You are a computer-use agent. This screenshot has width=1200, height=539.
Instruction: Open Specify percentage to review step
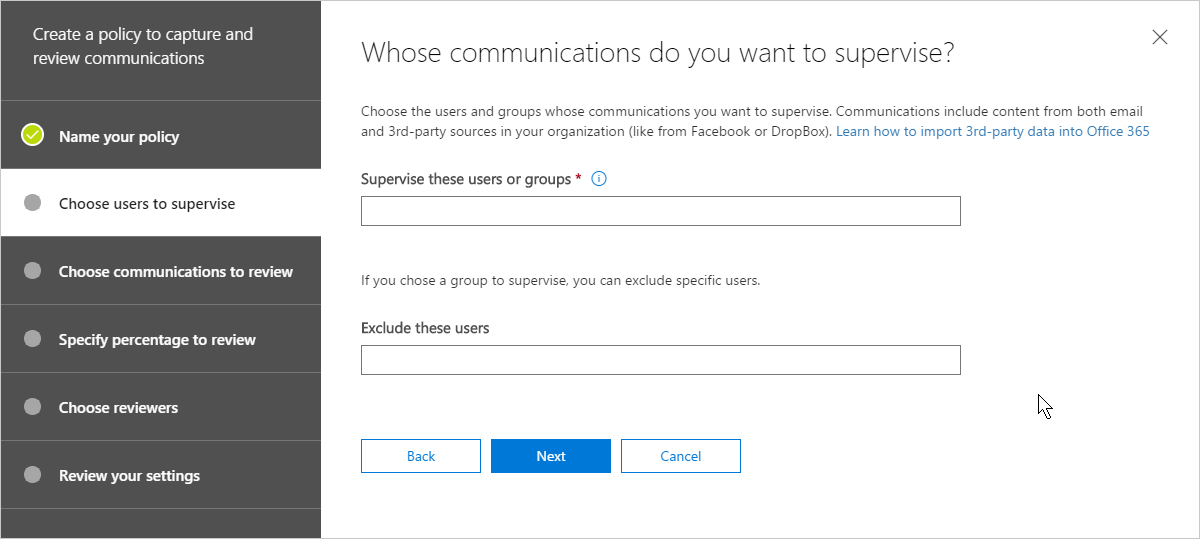pyautogui.click(x=157, y=340)
